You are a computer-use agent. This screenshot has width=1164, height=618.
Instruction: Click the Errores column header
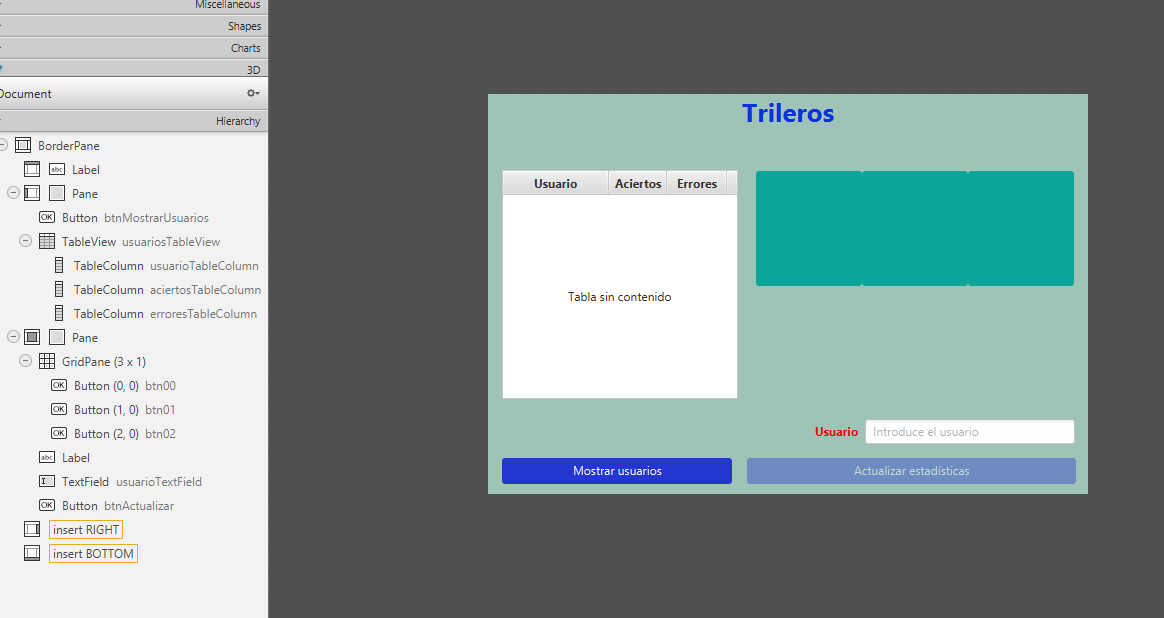[696, 183]
